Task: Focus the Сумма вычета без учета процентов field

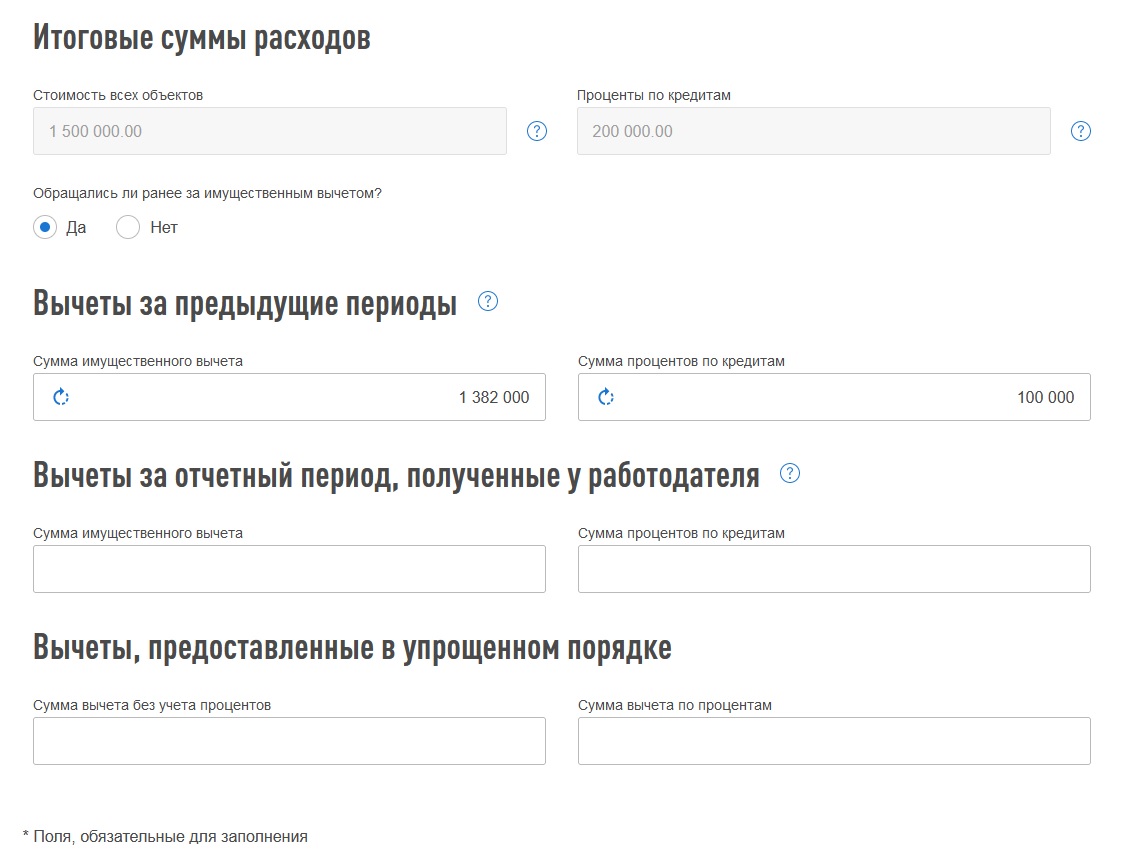Action: coord(289,741)
